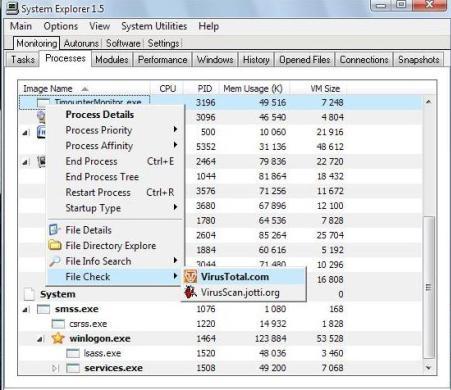Click the System process page icon

(29, 294)
